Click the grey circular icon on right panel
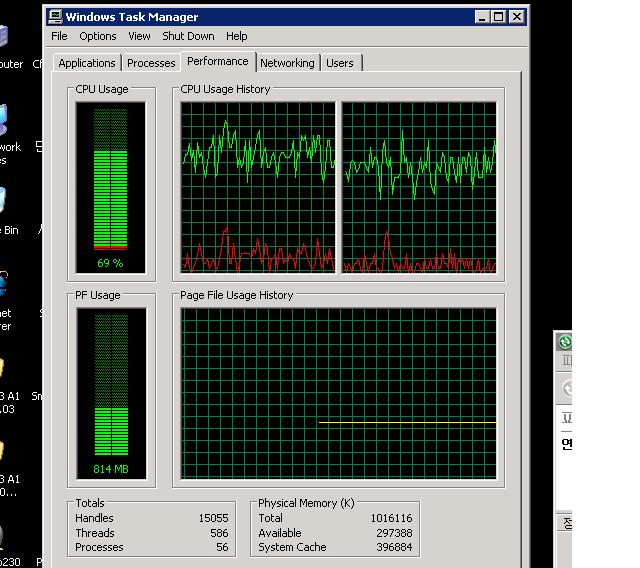 (567, 389)
